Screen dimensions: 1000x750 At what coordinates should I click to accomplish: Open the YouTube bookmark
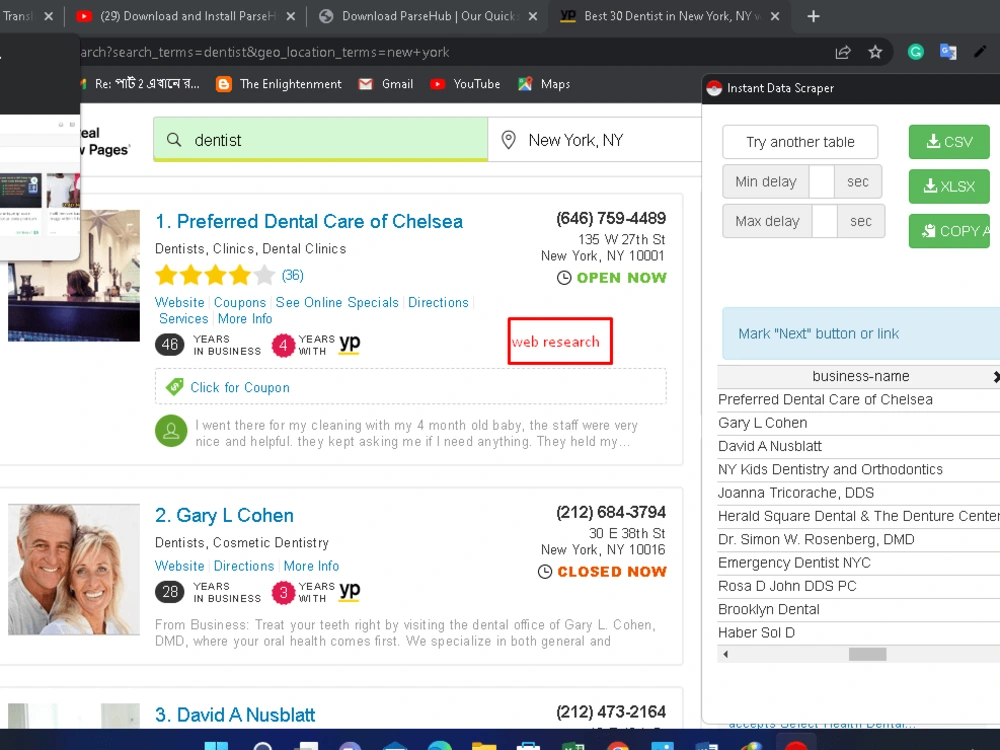click(x=465, y=84)
